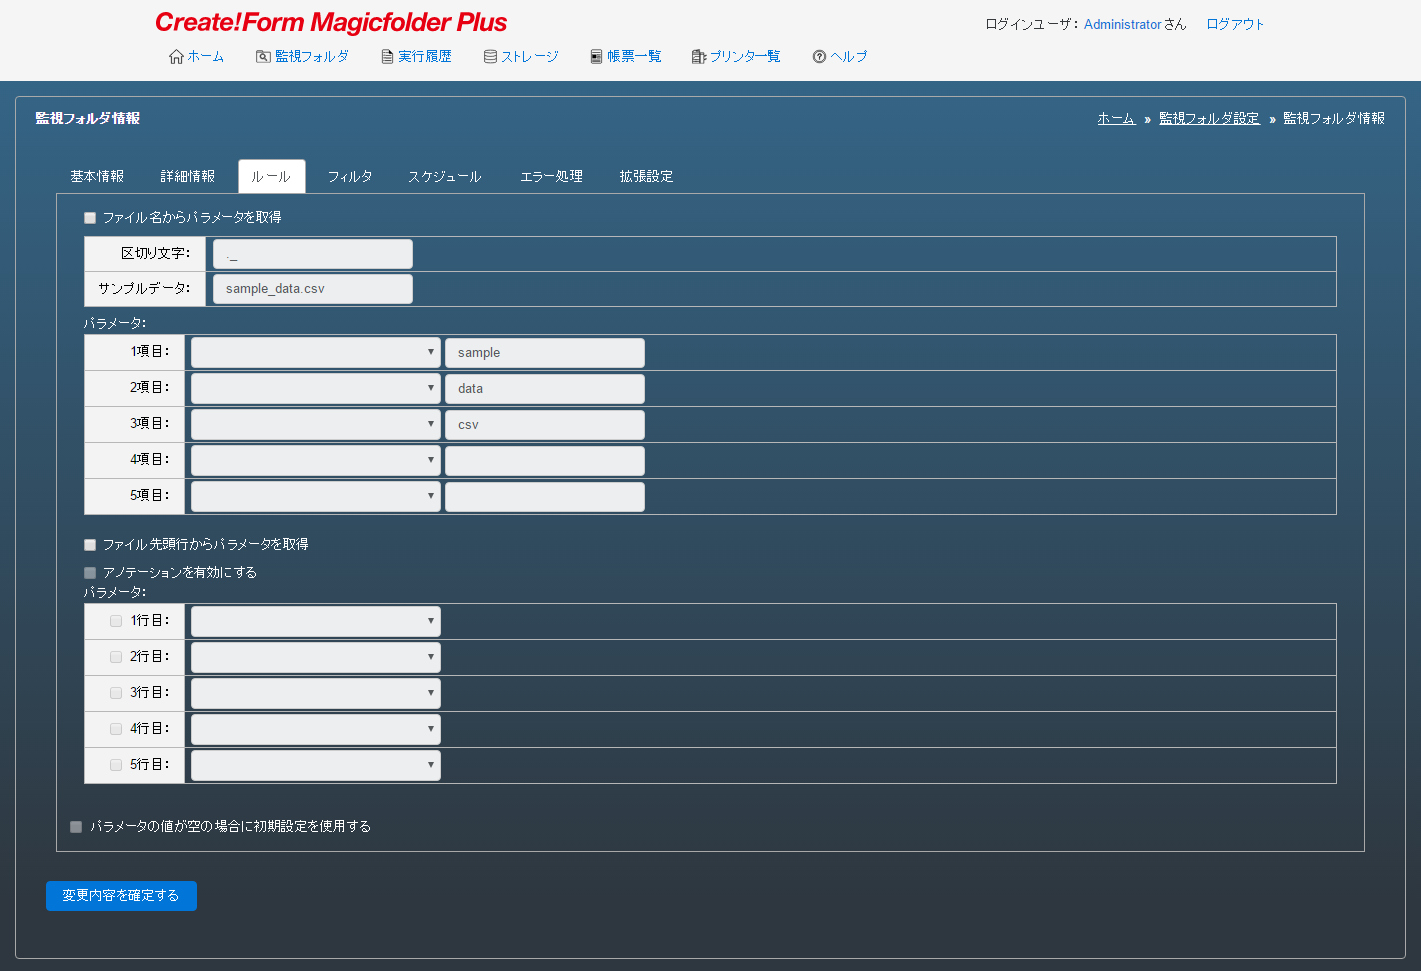
Task: Click the 変更内容を確定する button
Action: [121, 896]
